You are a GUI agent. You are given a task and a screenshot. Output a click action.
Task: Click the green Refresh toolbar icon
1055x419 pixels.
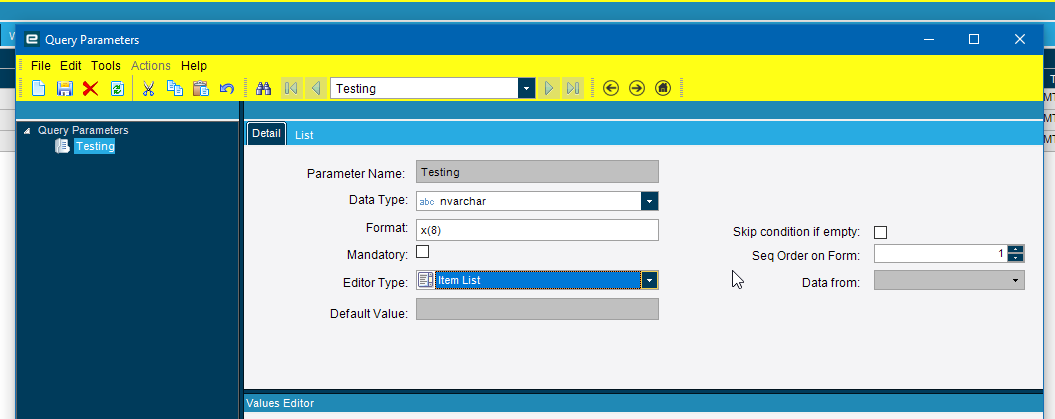coord(117,88)
